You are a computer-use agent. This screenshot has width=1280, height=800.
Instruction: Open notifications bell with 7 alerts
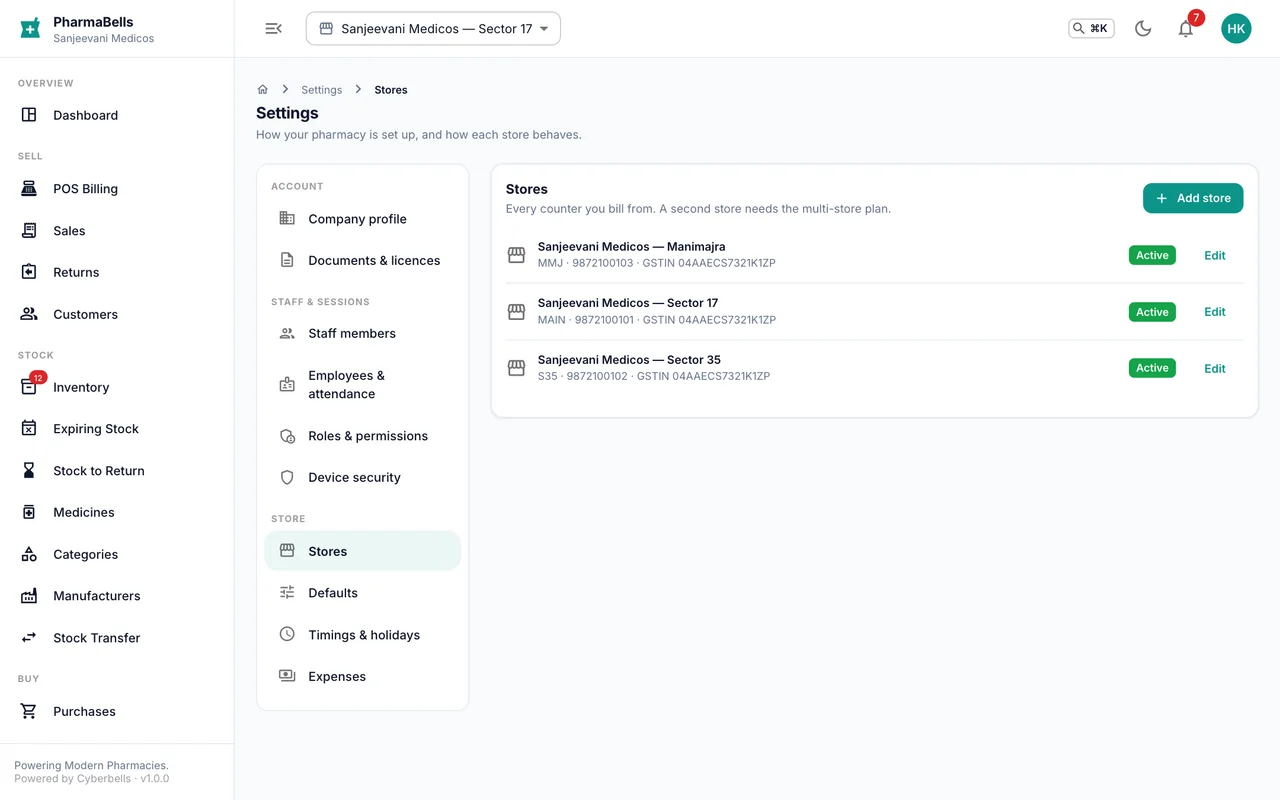[1186, 29]
